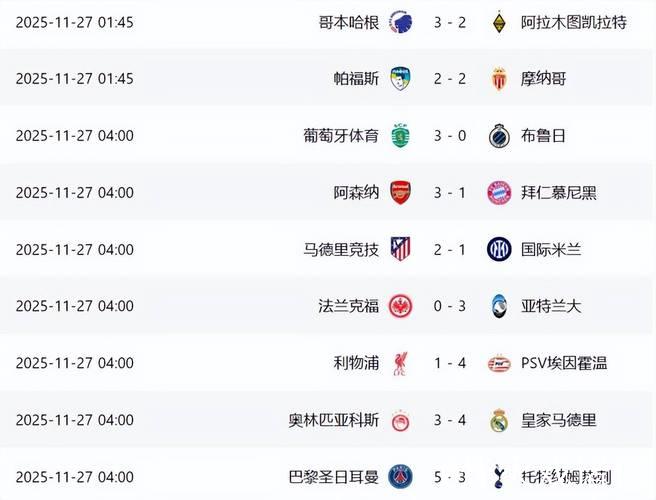Click the Real Madrid crest
The width and height of the screenshot is (656, 500).
tap(499, 420)
